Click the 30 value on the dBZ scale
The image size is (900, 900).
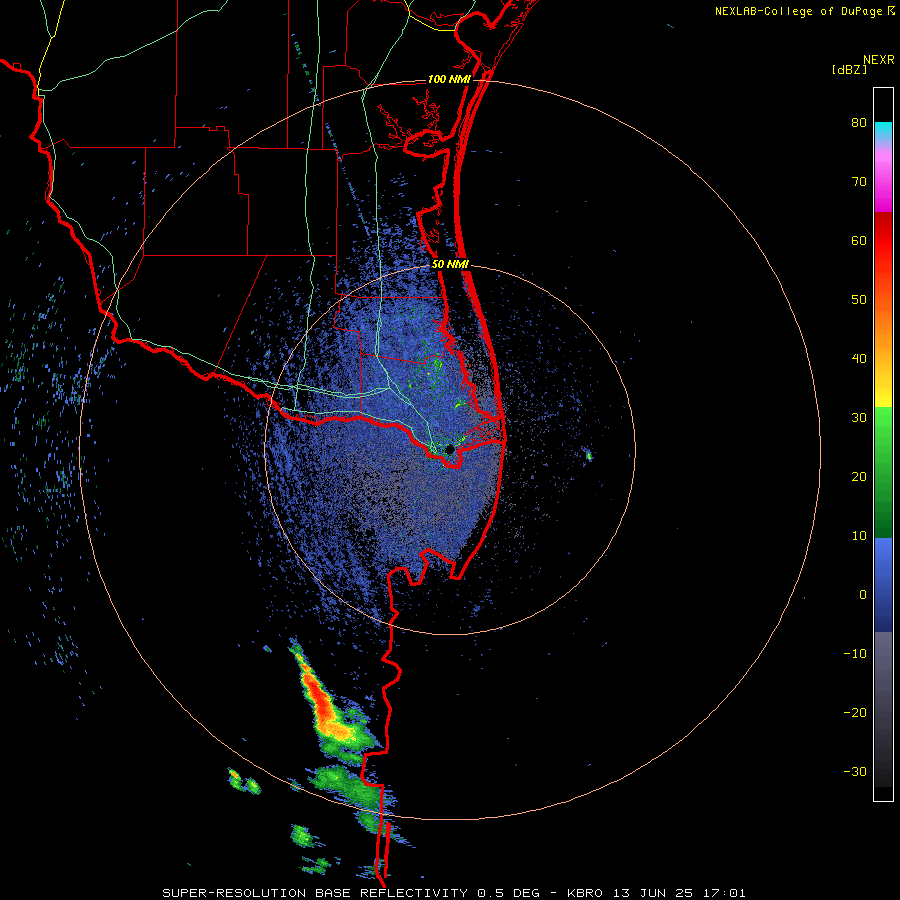point(859,418)
